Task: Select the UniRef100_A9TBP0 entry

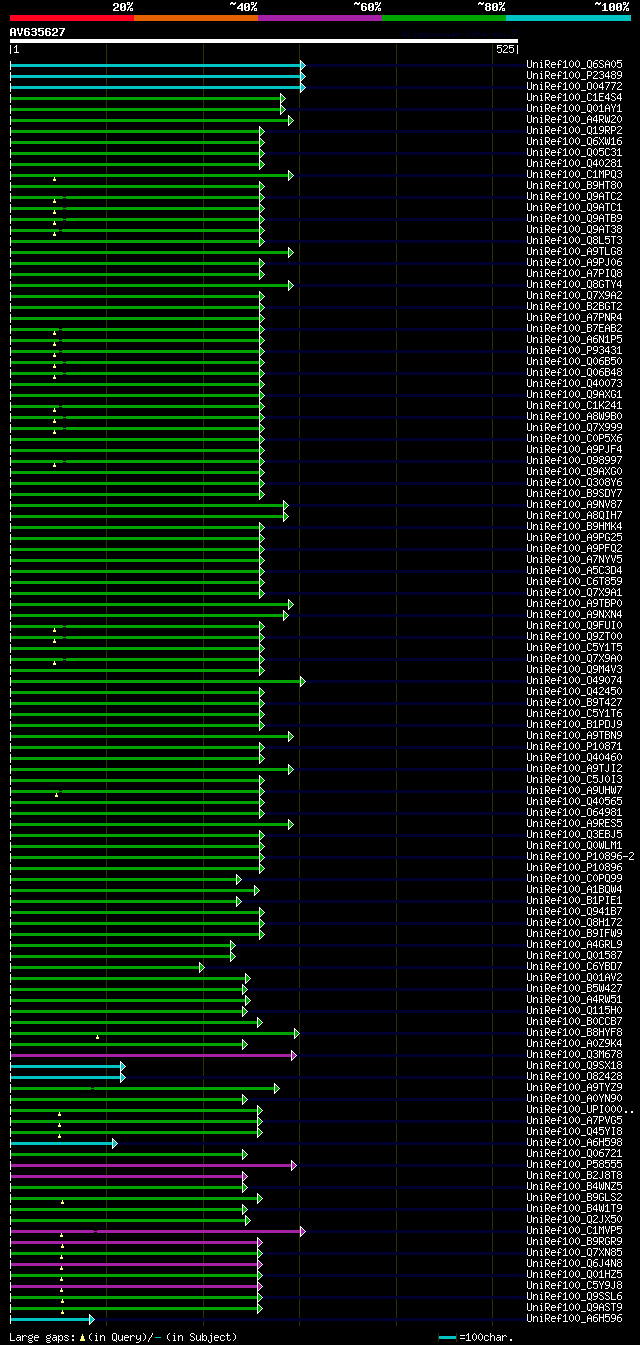Action: (x=576, y=604)
